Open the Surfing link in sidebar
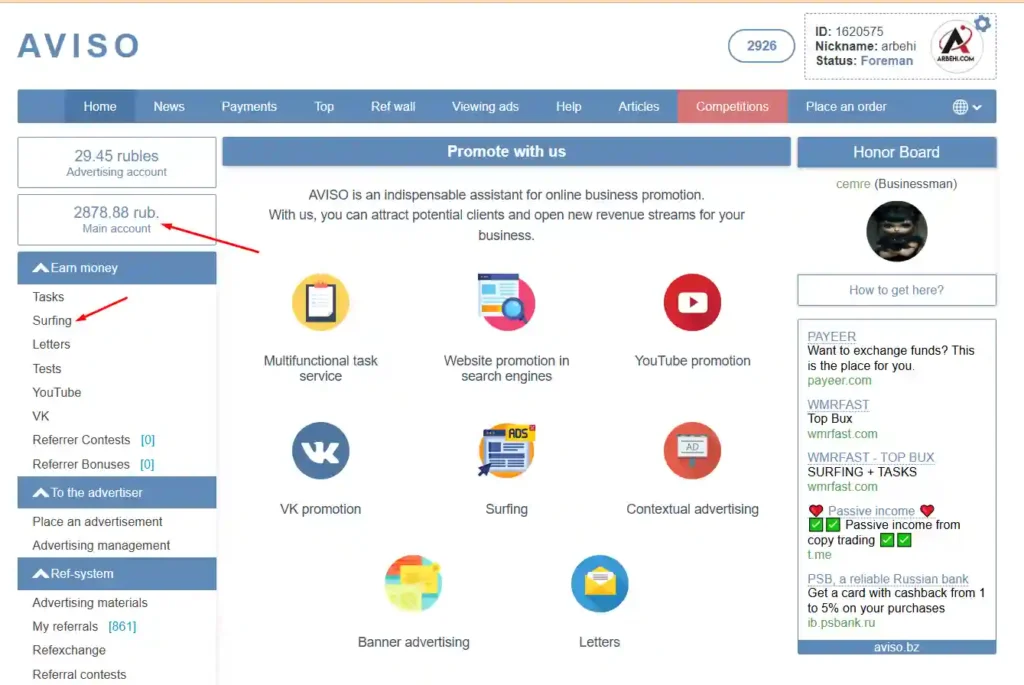1024x685 pixels. [52, 321]
